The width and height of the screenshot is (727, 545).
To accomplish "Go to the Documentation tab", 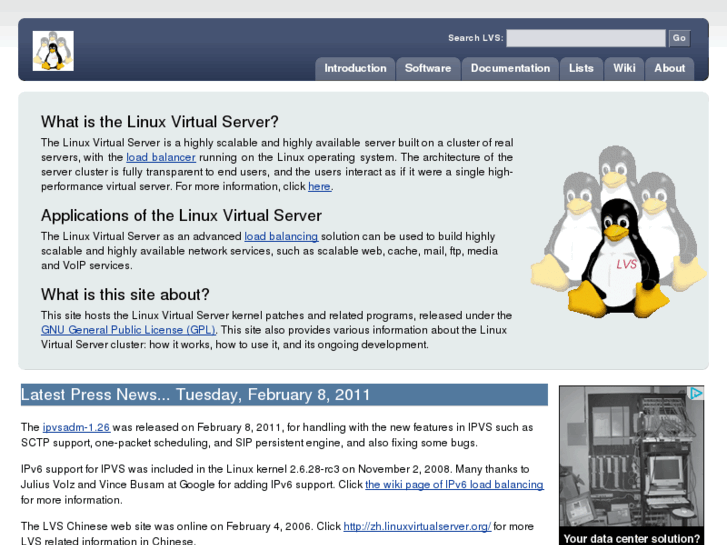I will (510, 68).
